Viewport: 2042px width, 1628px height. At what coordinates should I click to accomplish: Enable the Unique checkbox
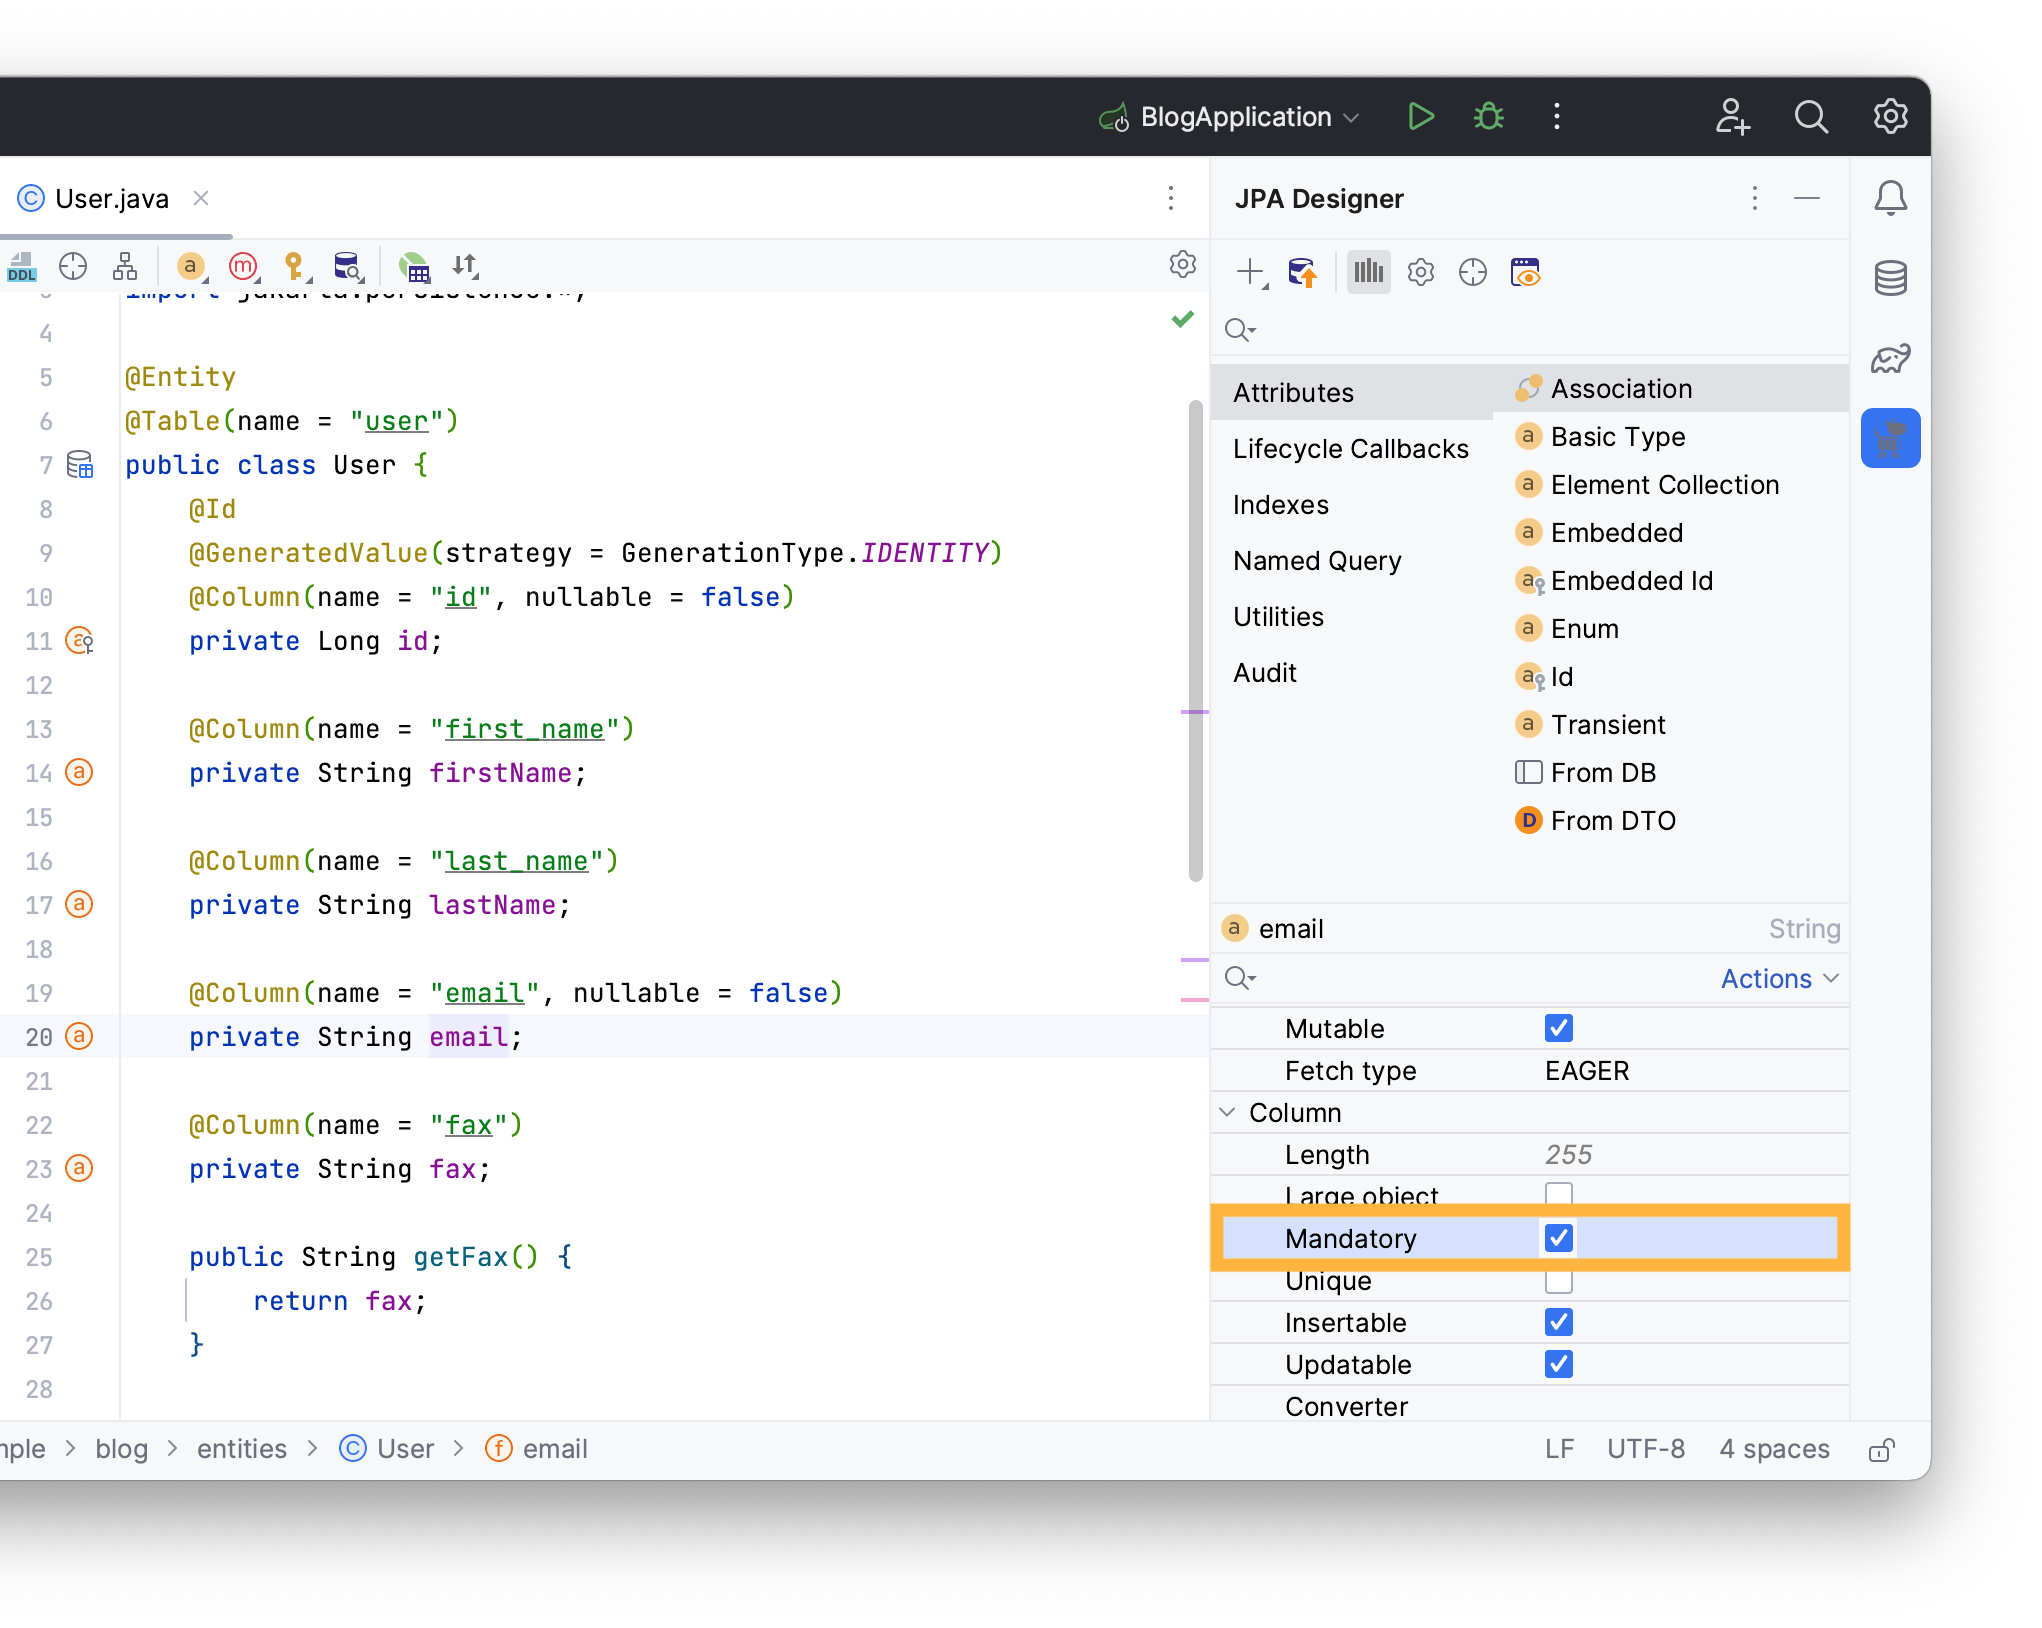(1558, 1281)
